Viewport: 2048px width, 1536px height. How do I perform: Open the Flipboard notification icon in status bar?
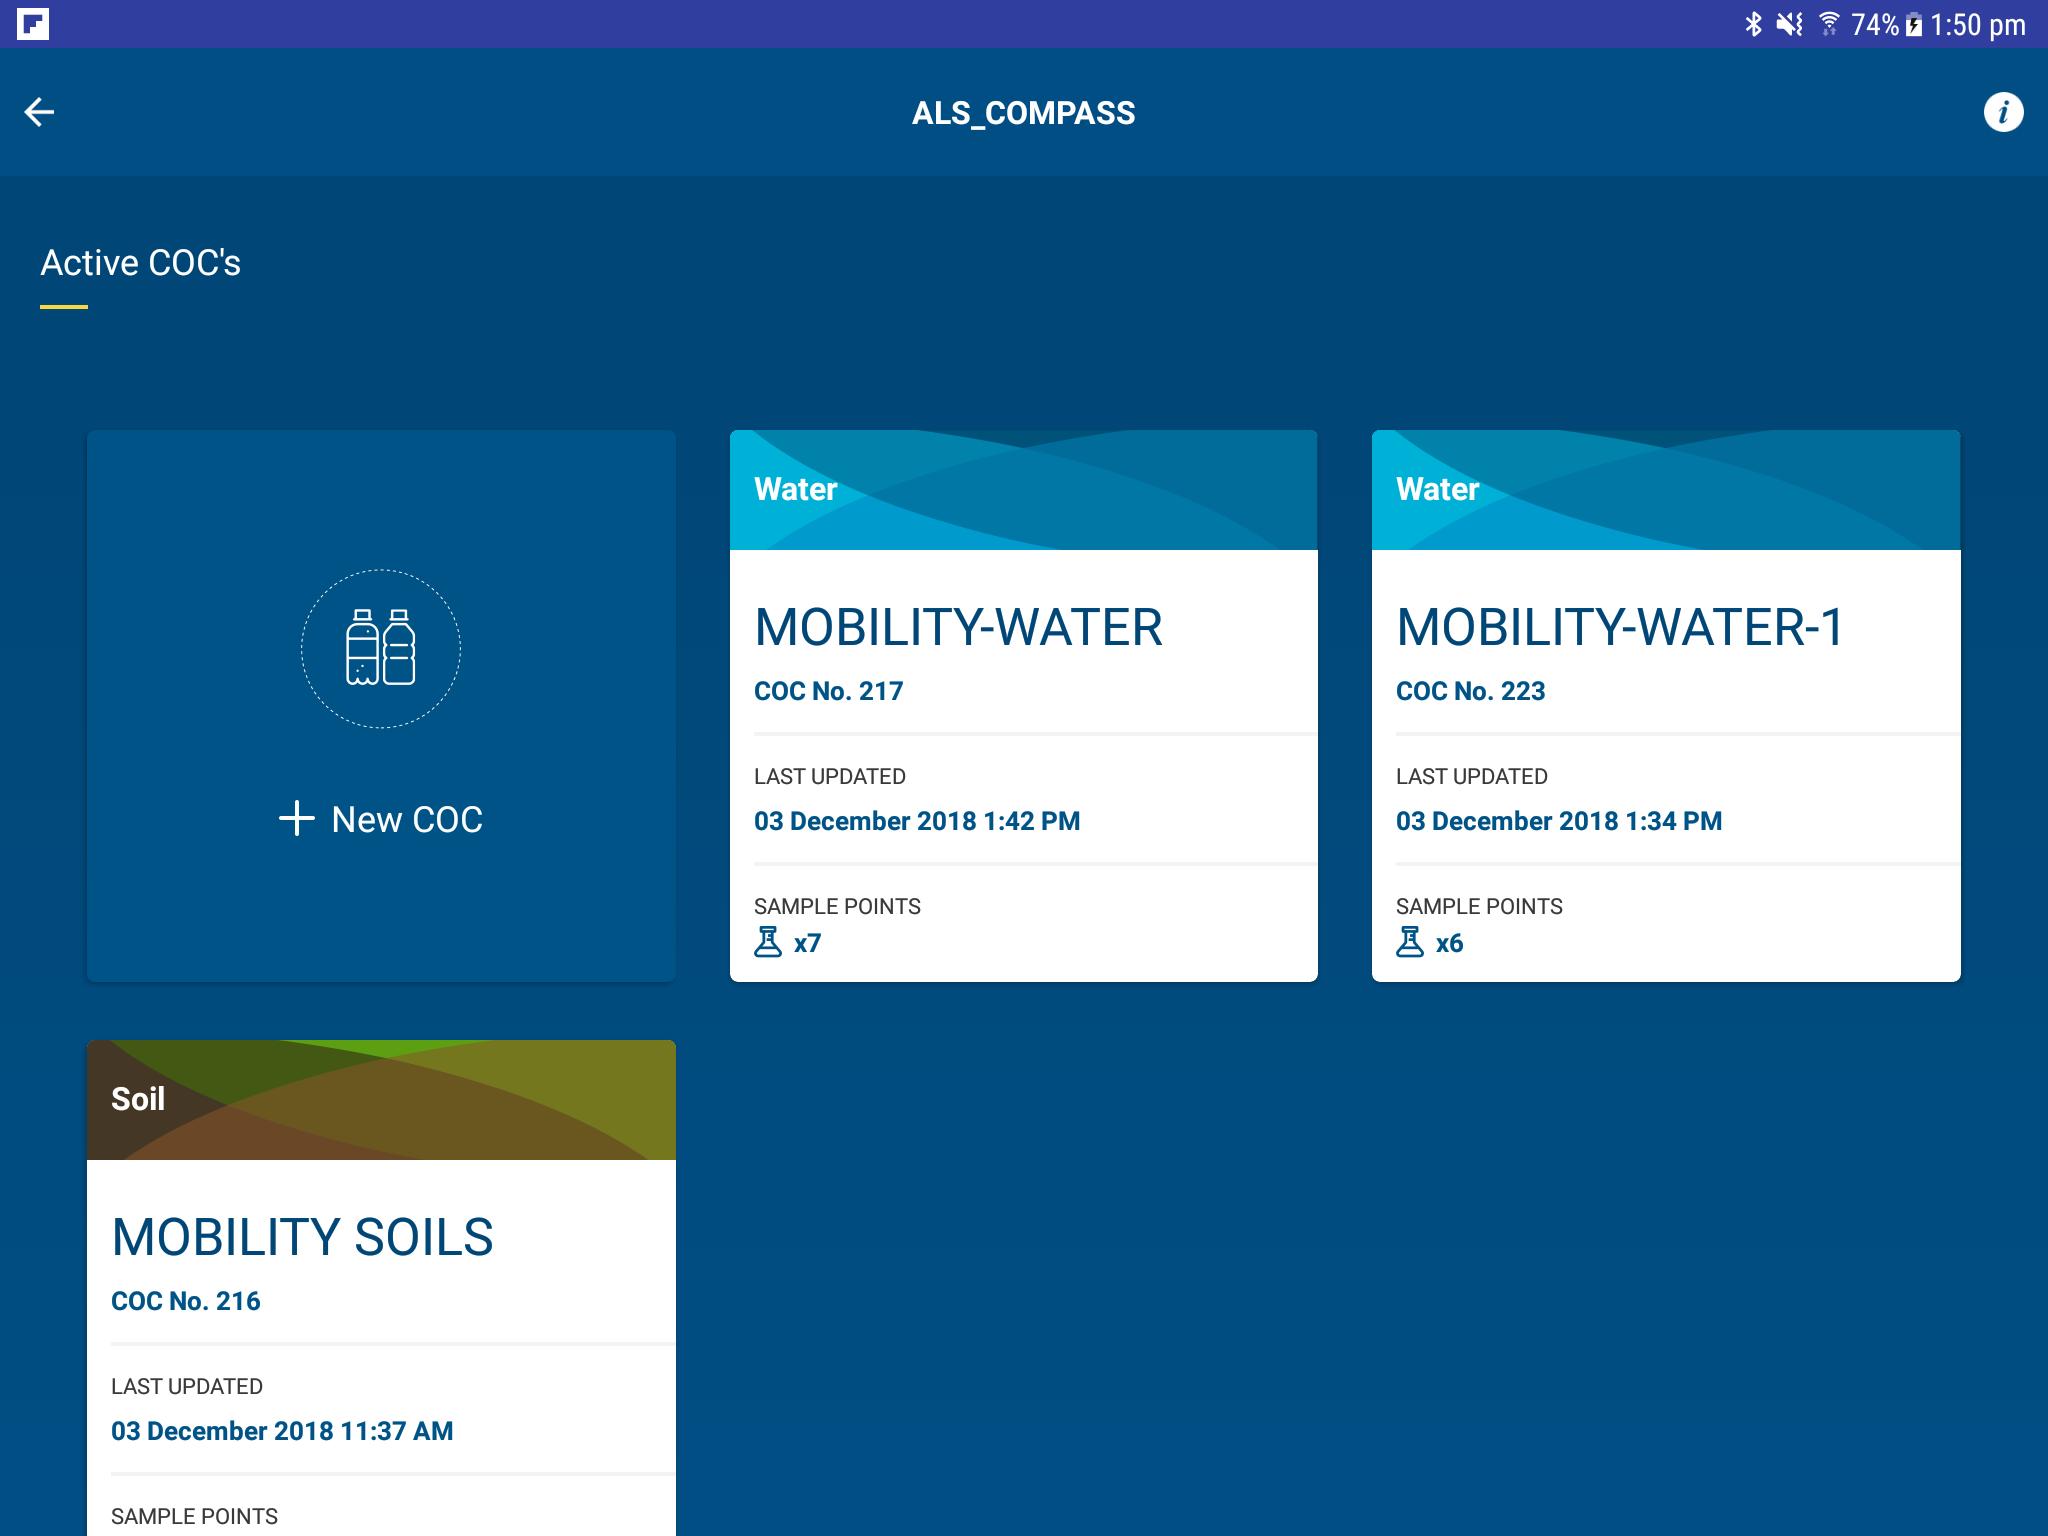click(33, 24)
